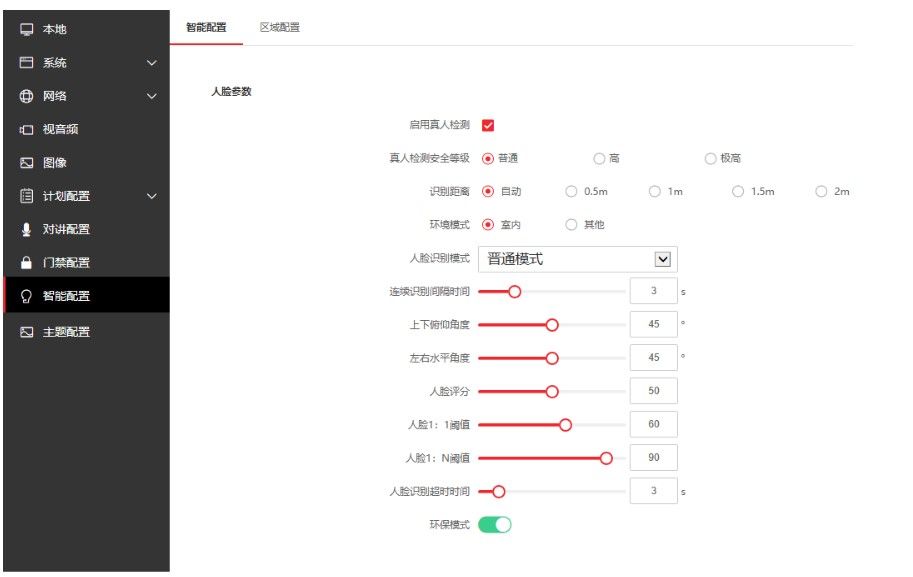Click the image icon beside 主题配置
The height and width of the screenshot is (577, 913).
[x=26, y=332]
